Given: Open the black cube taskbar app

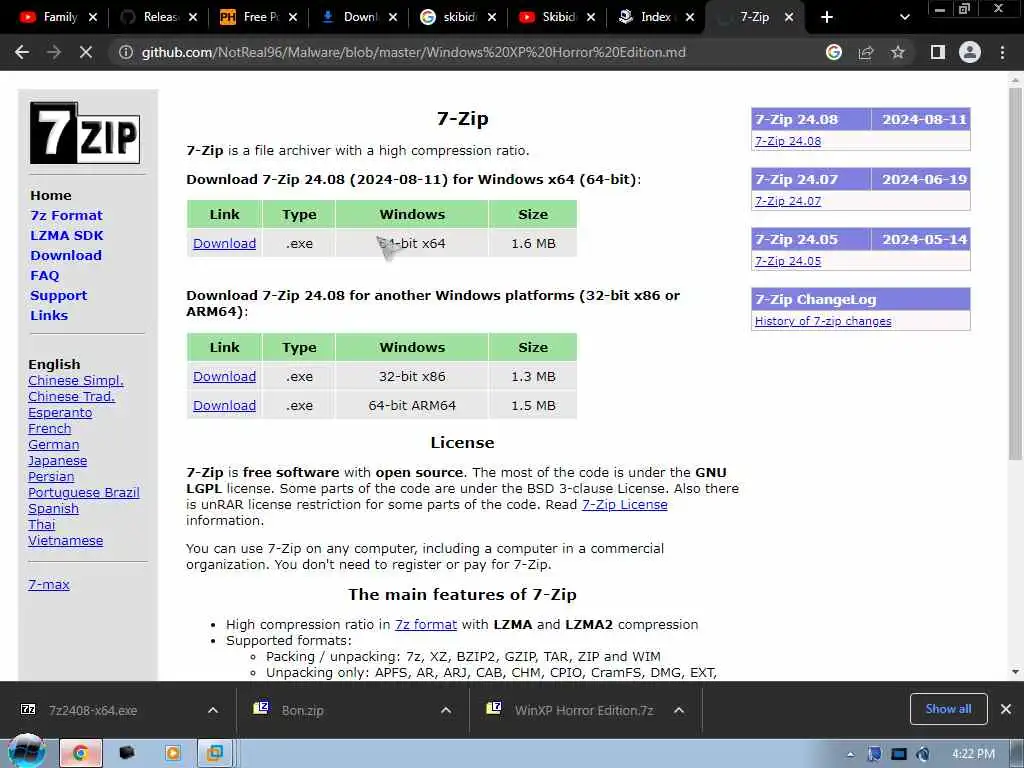Looking at the screenshot, I should [127, 753].
